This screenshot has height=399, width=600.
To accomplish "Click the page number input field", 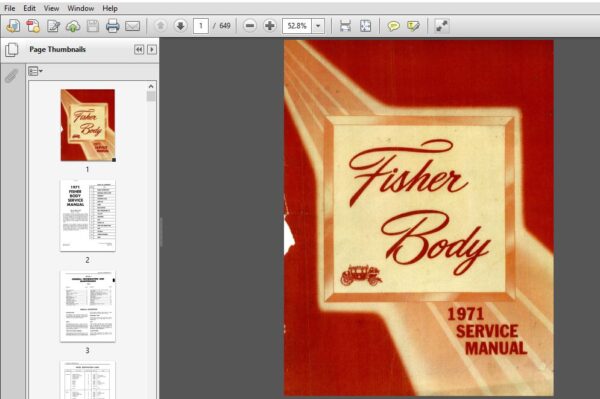I will (201, 26).
